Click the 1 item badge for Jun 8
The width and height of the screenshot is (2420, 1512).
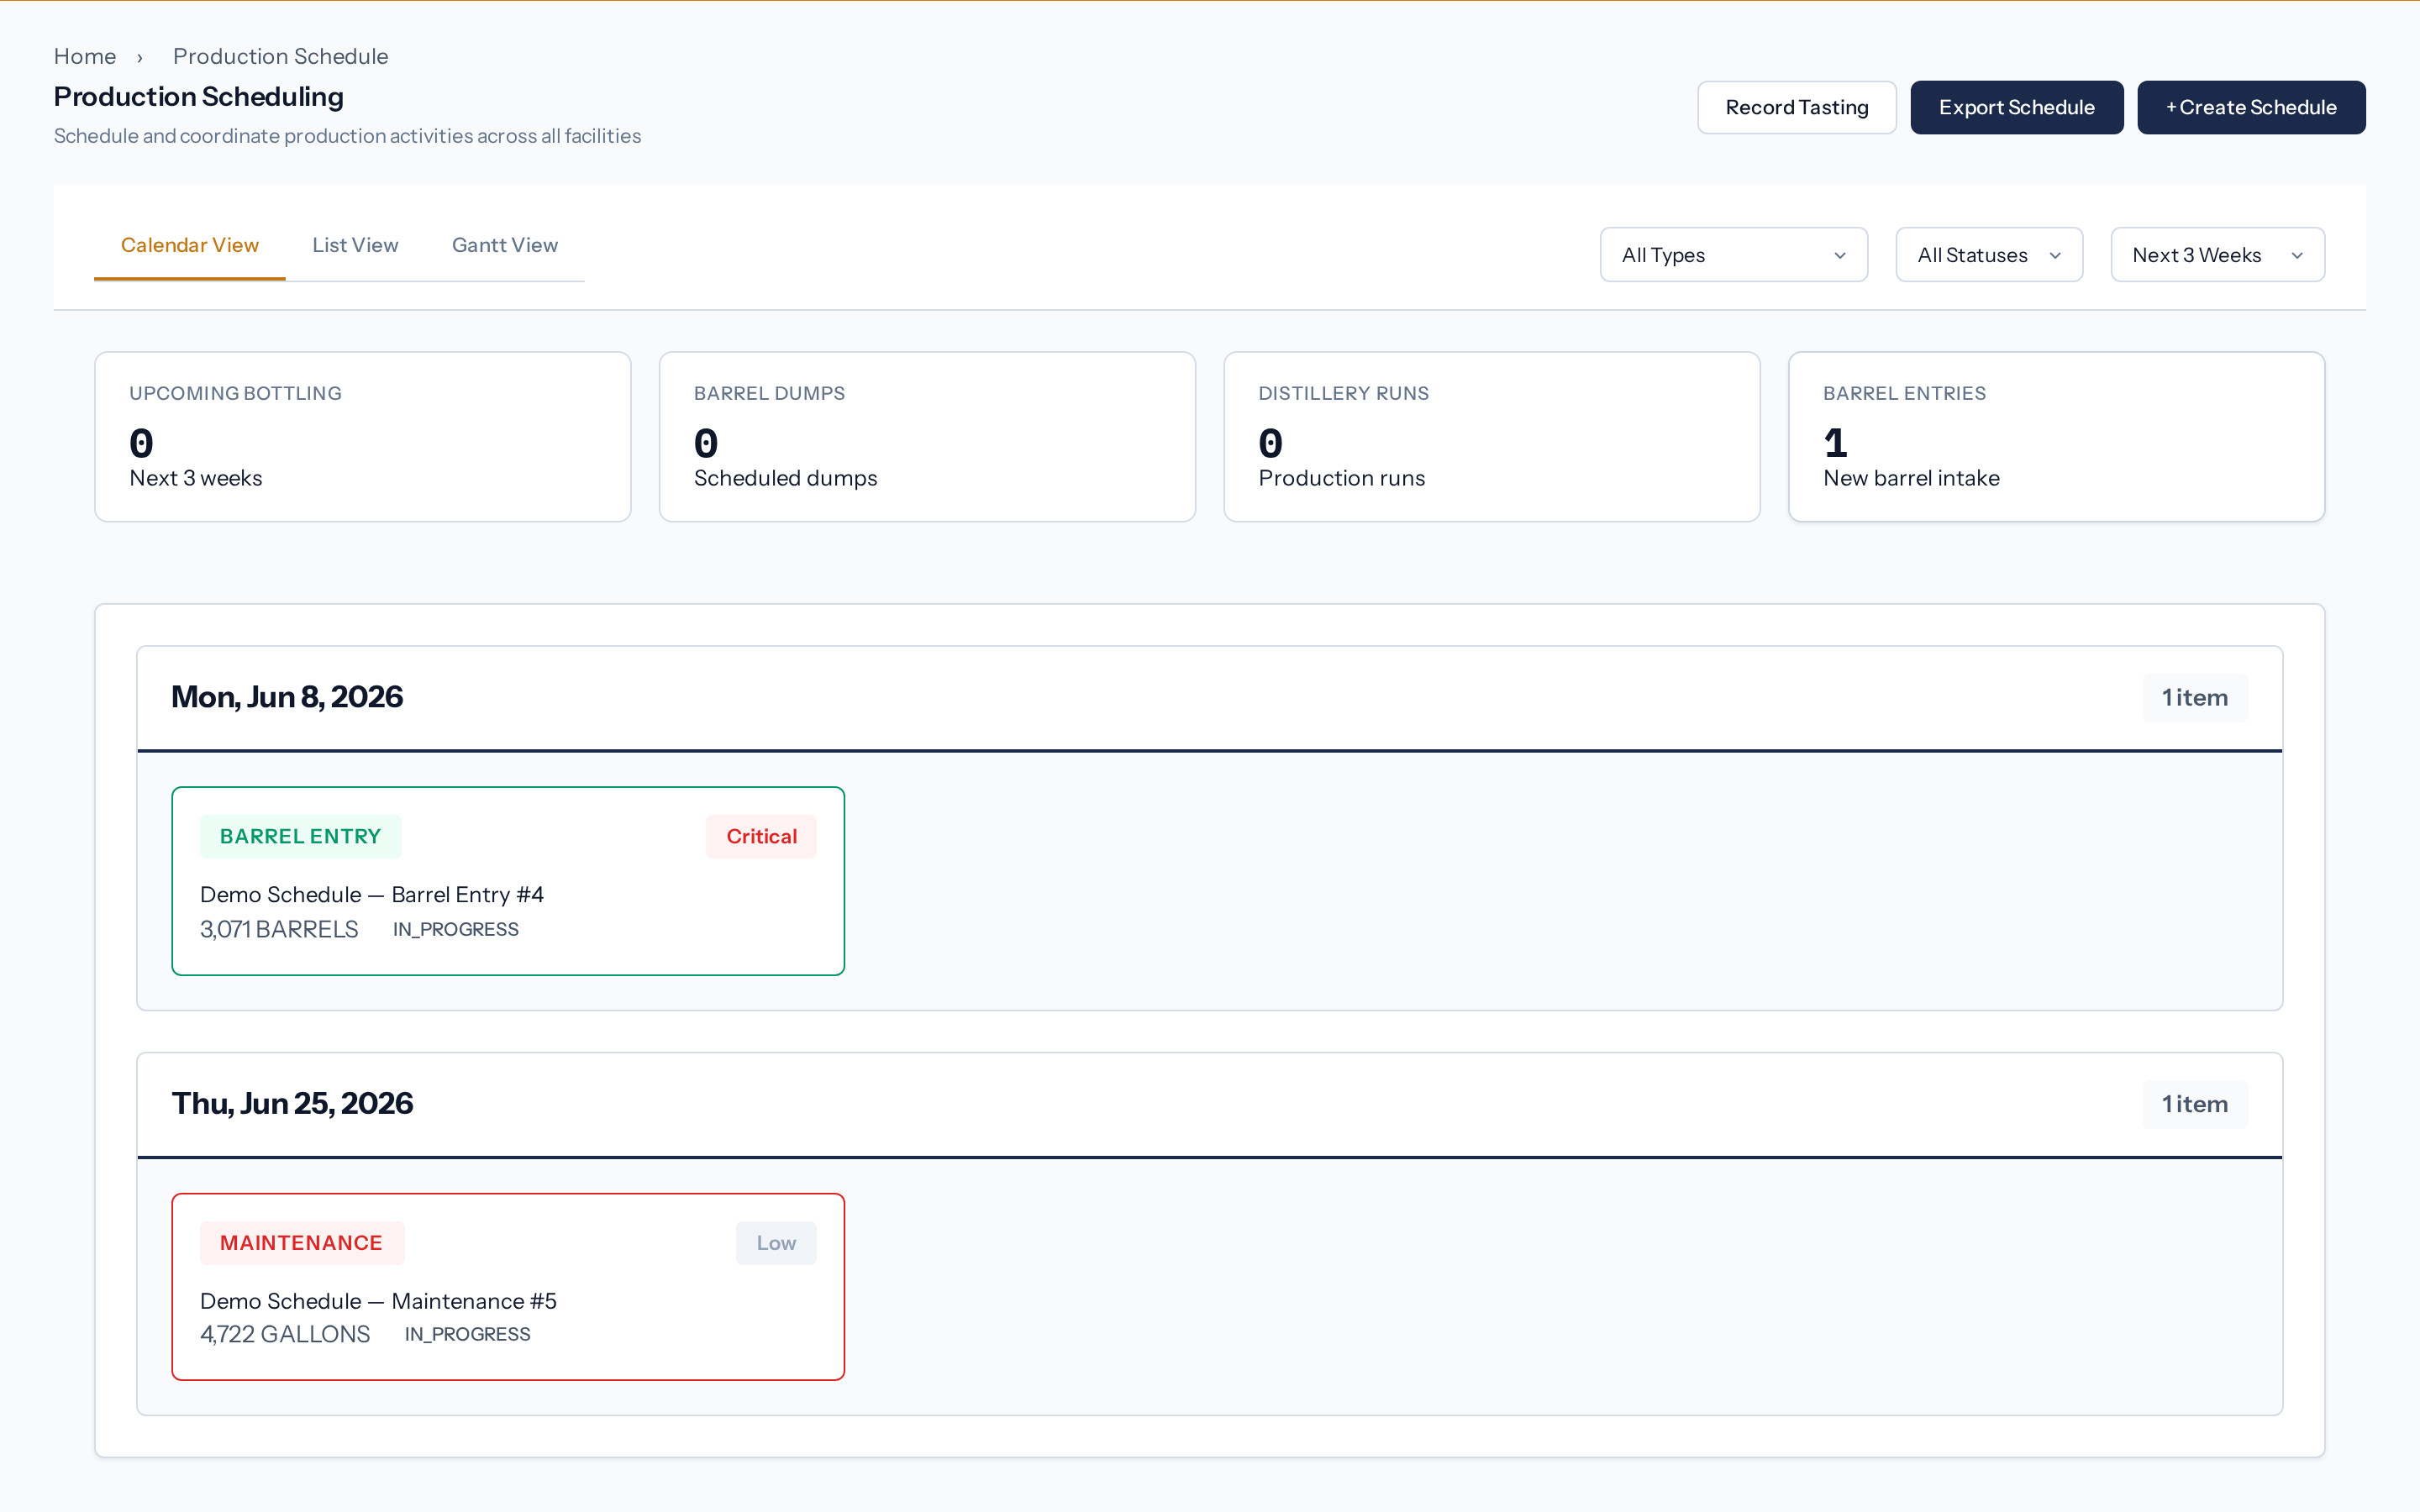tap(2194, 698)
